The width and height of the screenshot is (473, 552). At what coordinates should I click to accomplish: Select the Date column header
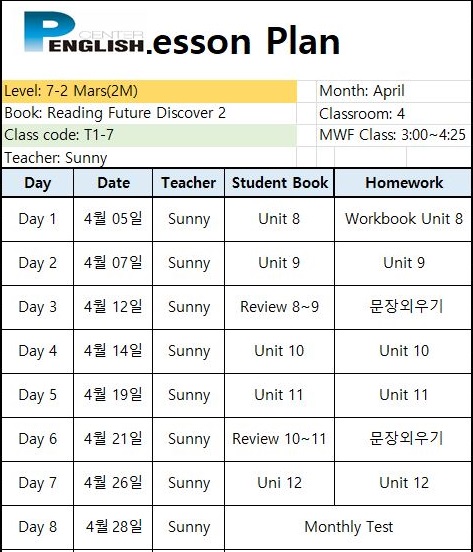tap(113, 183)
